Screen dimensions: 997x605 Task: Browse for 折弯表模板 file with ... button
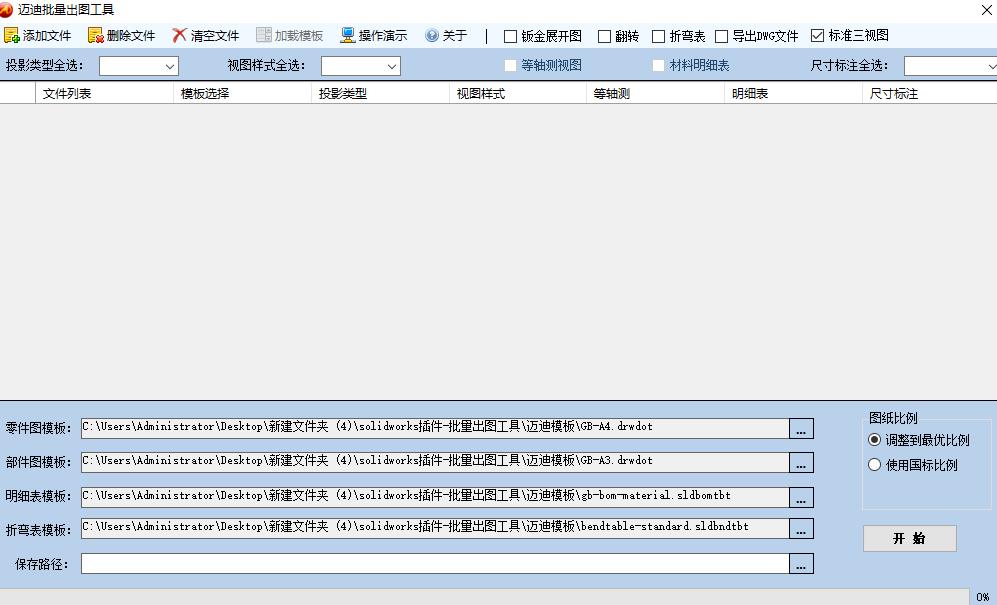point(801,529)
